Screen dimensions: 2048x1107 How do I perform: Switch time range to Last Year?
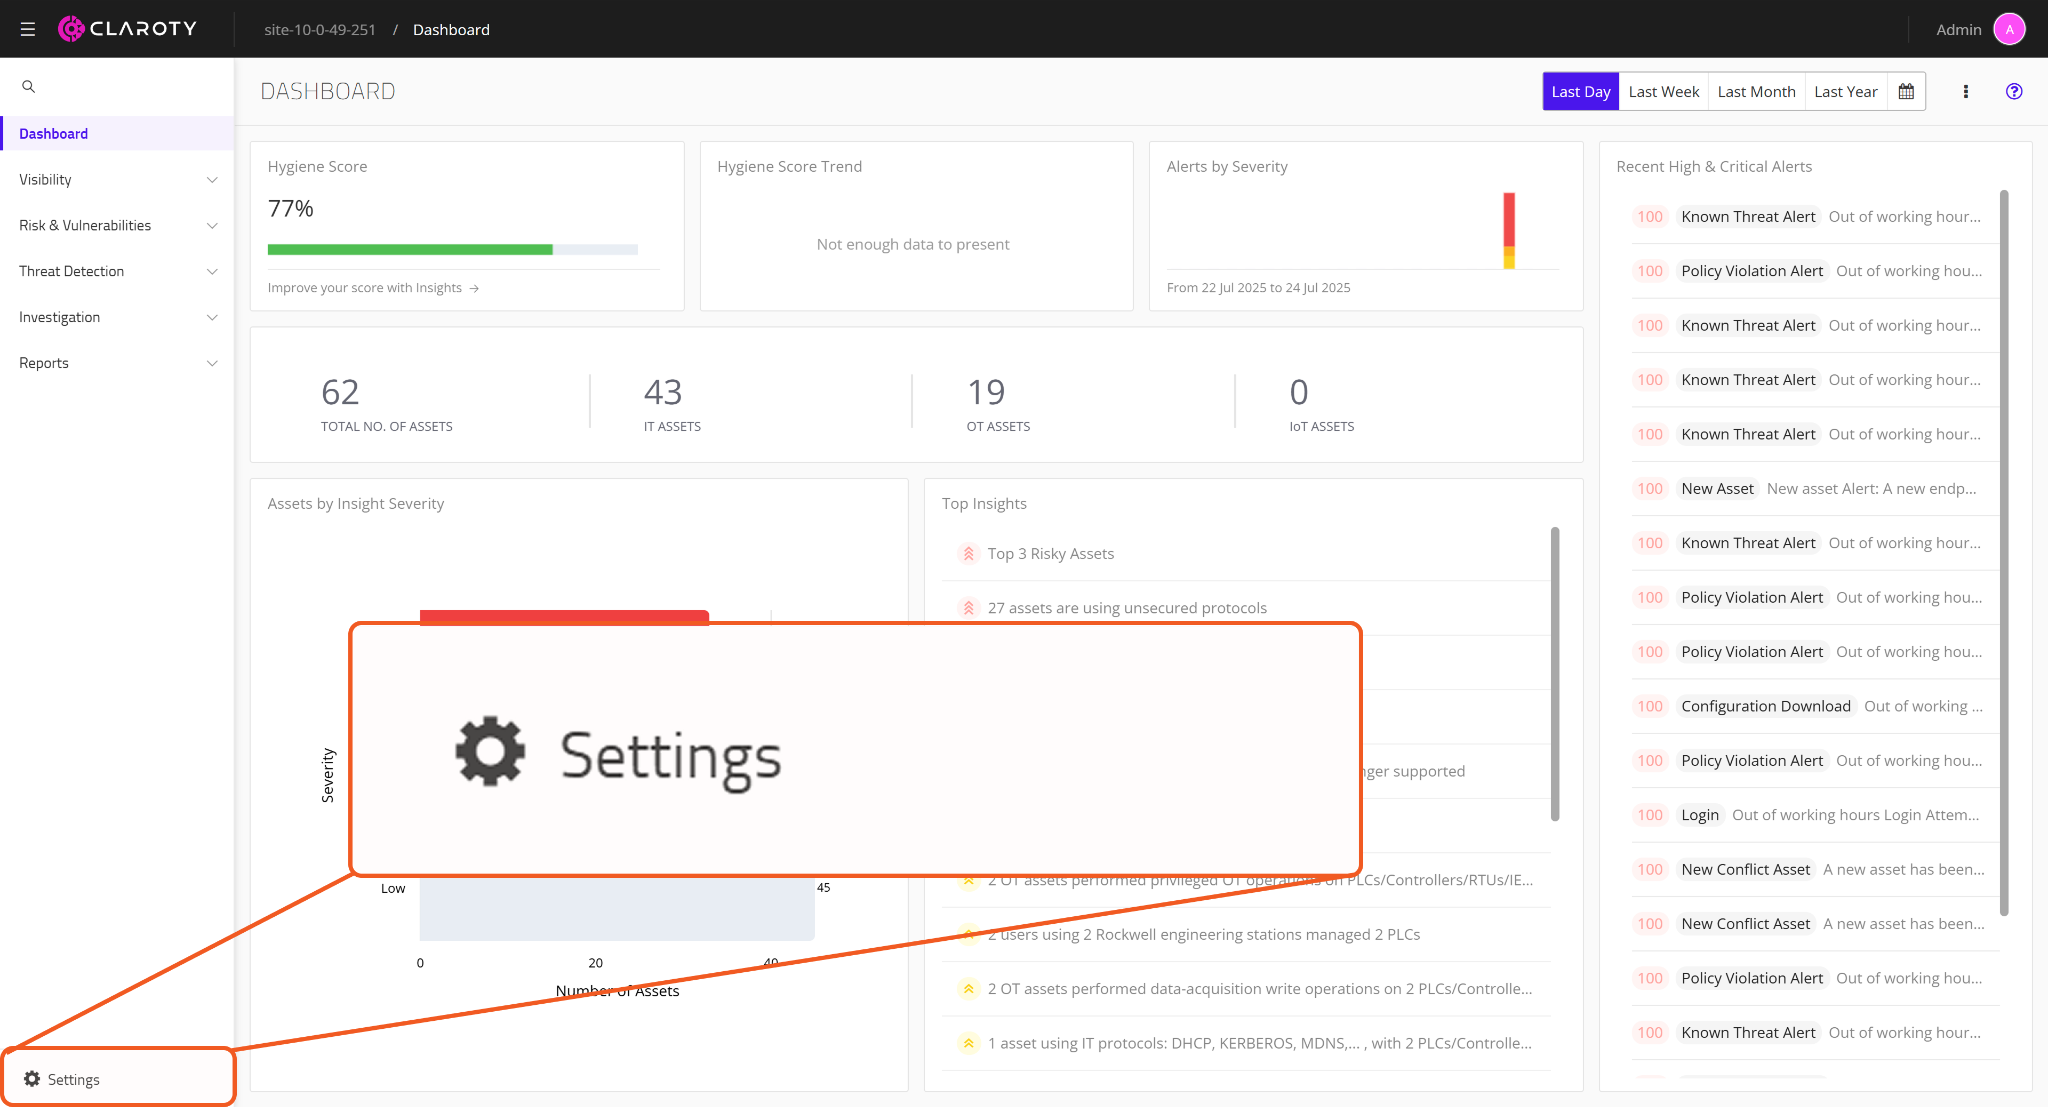[1846, 92]
